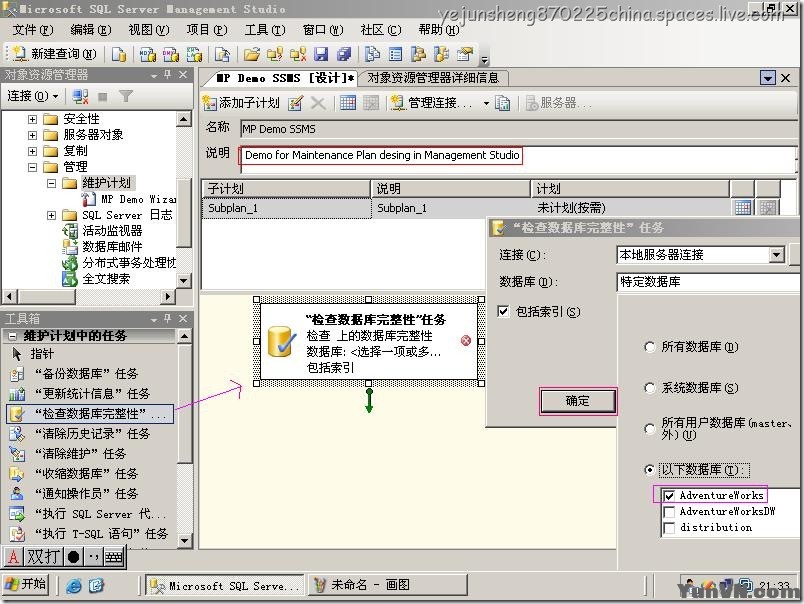
Task: Open the Edit (编辑) menu
Action: [x=91, y=30]
